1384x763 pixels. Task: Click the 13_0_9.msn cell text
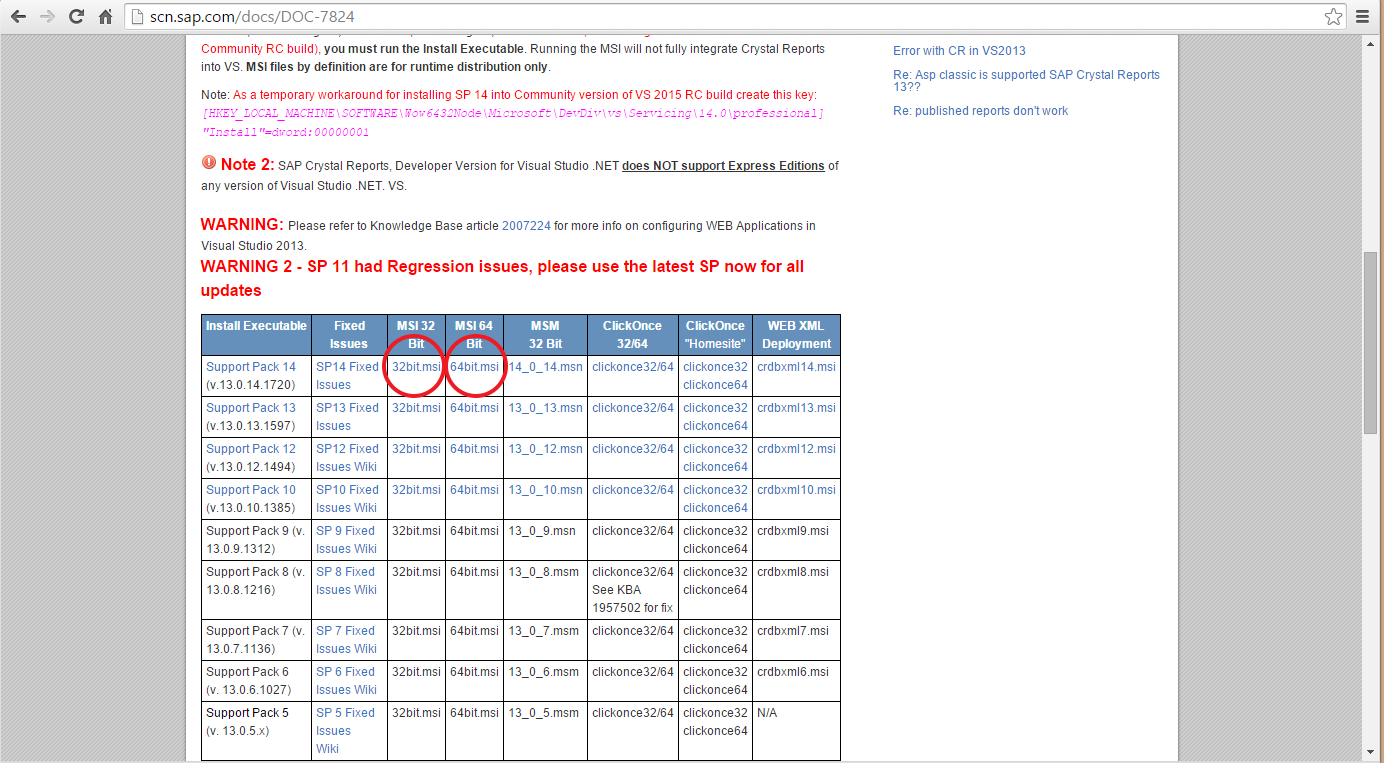tap(543, 531)
